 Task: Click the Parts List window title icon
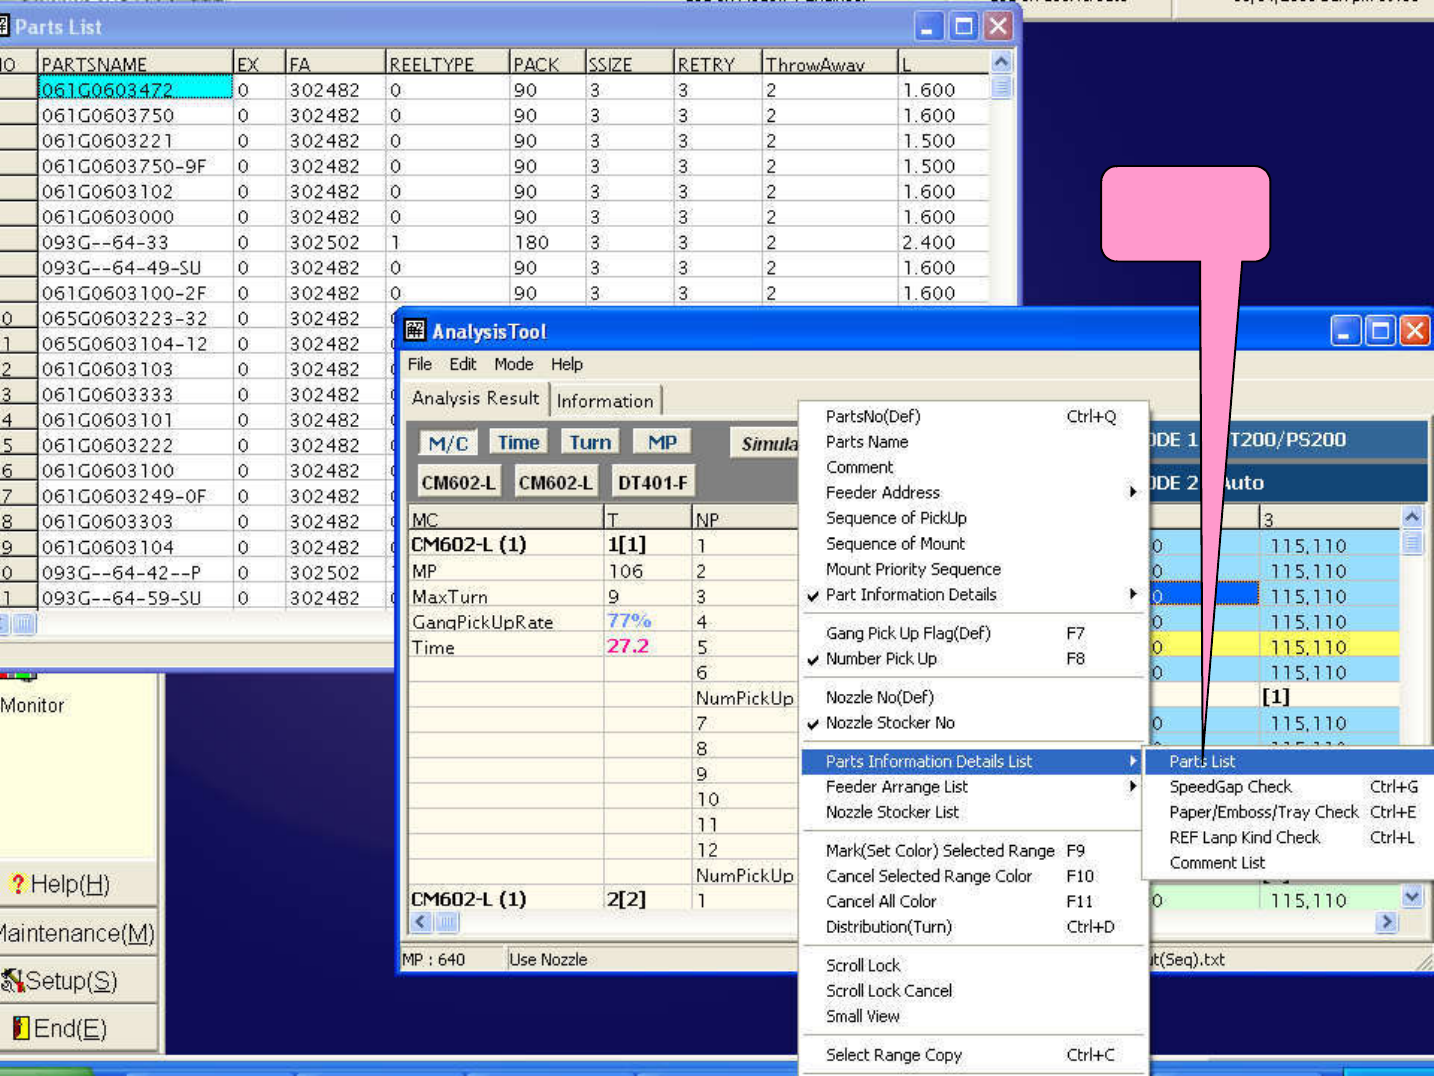4,26
